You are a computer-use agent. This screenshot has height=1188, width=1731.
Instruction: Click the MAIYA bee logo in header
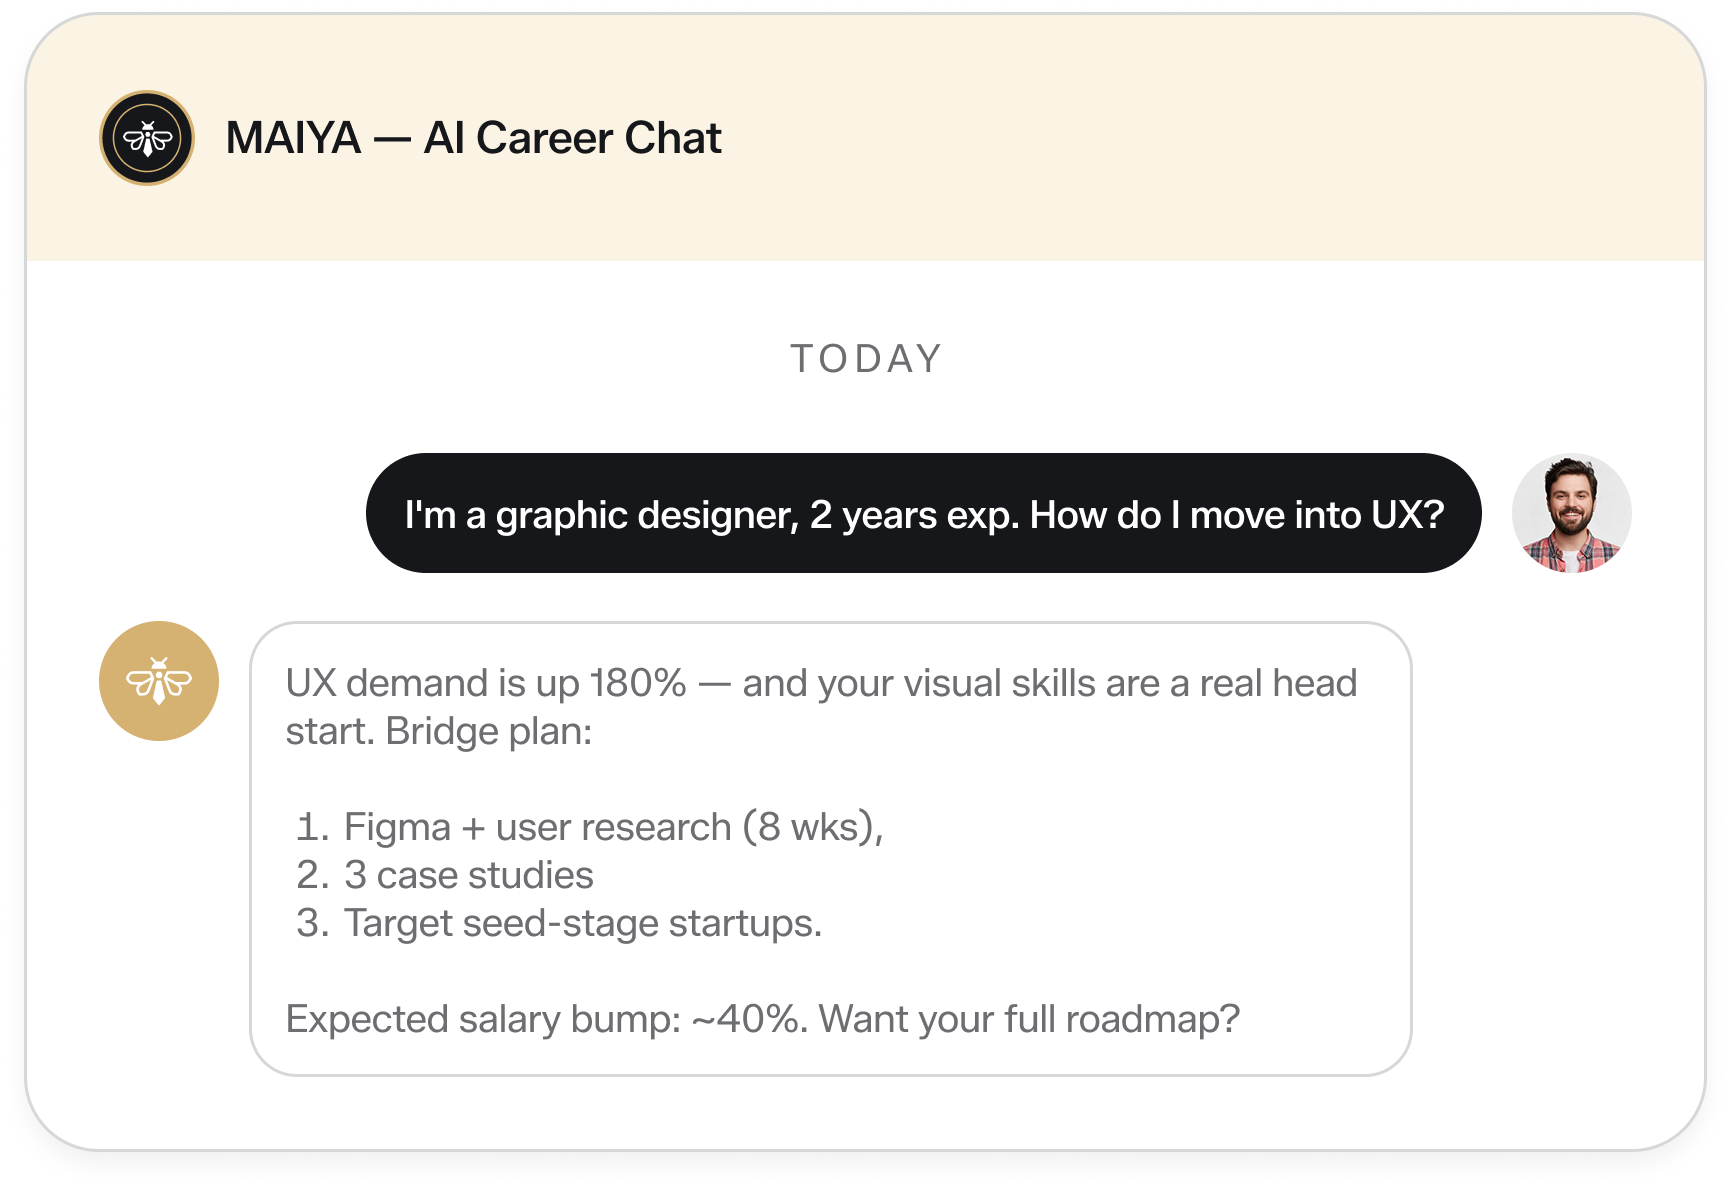(147, 138)
